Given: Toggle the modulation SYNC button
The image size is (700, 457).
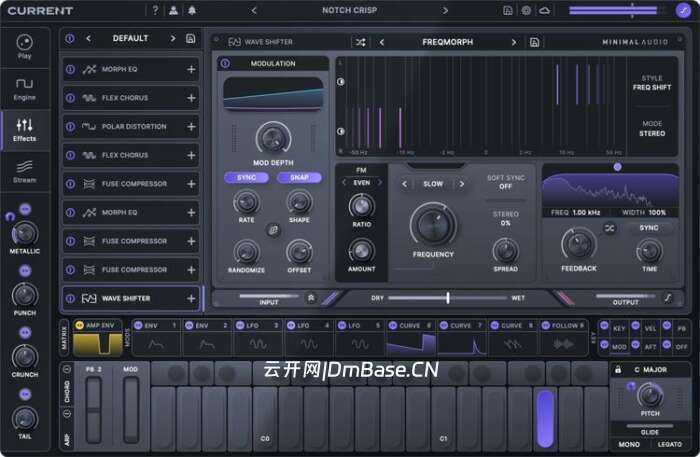Looking at the screenshot, I should pyautogui.click(x=246, y=178).
